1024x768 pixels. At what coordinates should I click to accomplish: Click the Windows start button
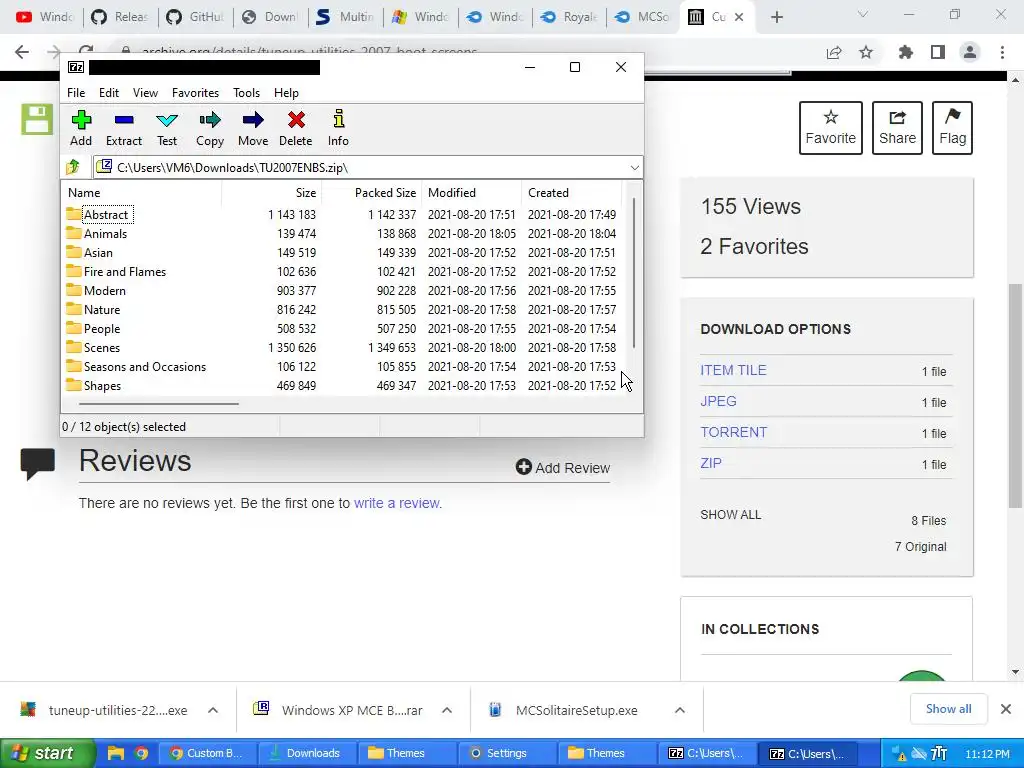click(46, 753)
